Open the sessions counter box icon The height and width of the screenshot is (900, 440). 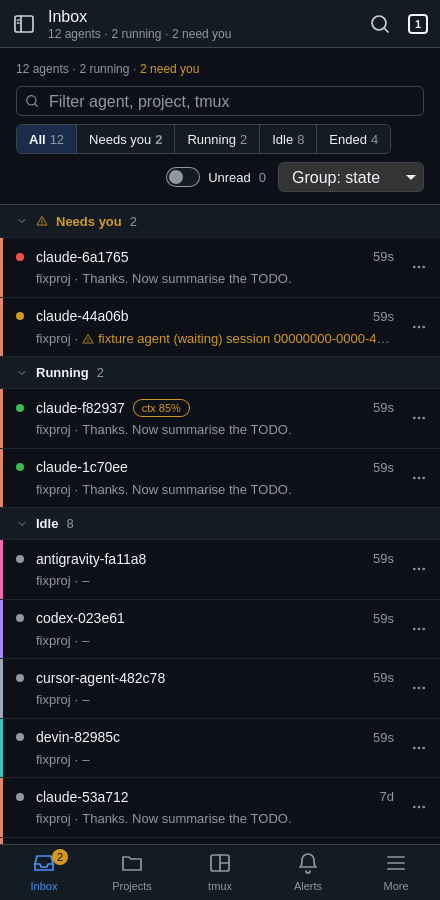(x=418, y=24)
